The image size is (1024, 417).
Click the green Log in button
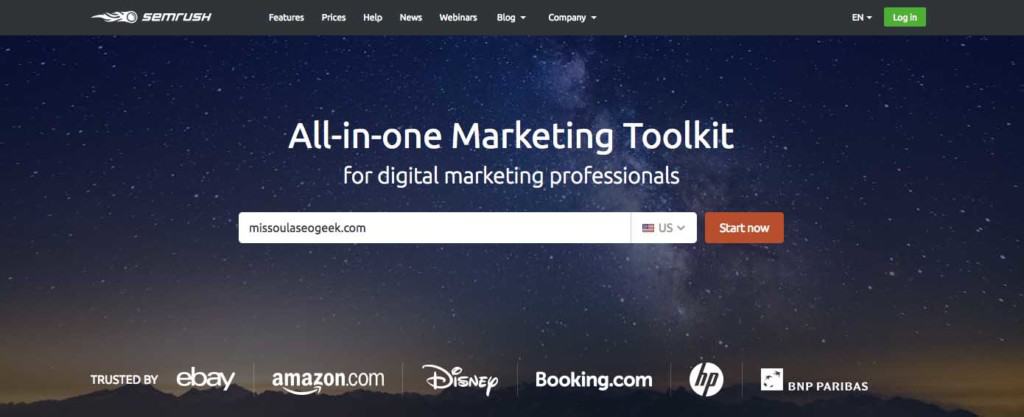[x=904, y=18]
